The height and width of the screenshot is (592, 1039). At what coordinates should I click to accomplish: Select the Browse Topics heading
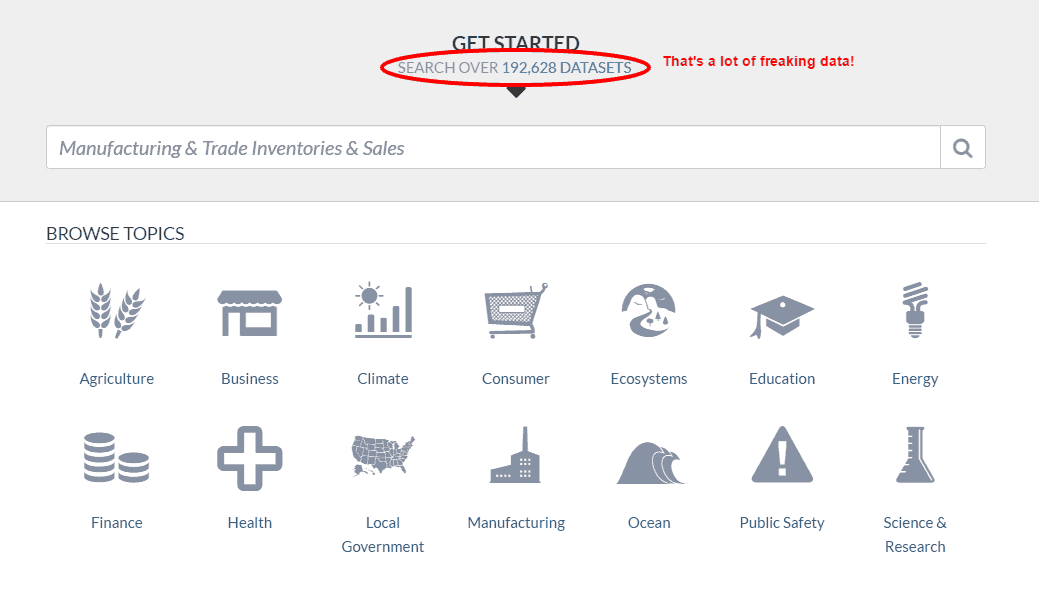(x=114, y=233)
